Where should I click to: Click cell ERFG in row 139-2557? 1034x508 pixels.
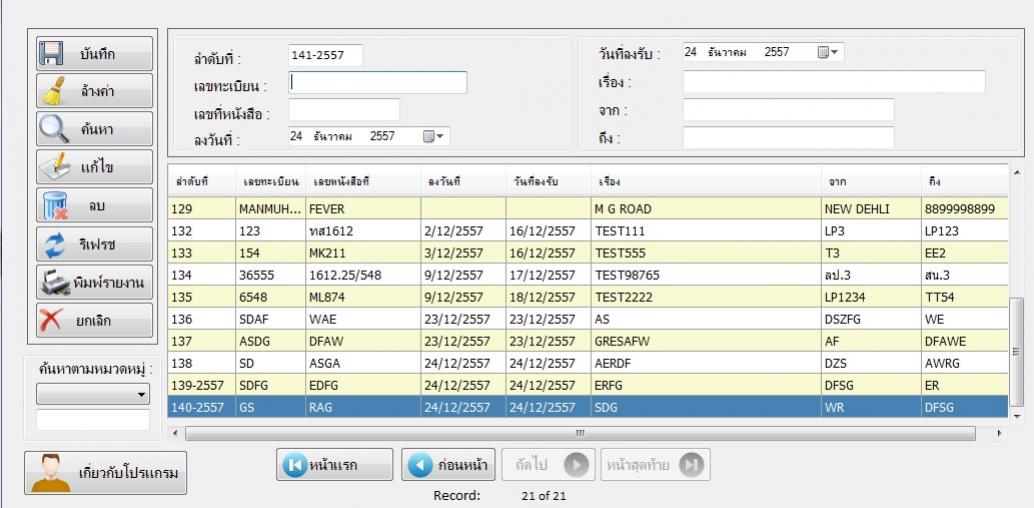point(706,385)
